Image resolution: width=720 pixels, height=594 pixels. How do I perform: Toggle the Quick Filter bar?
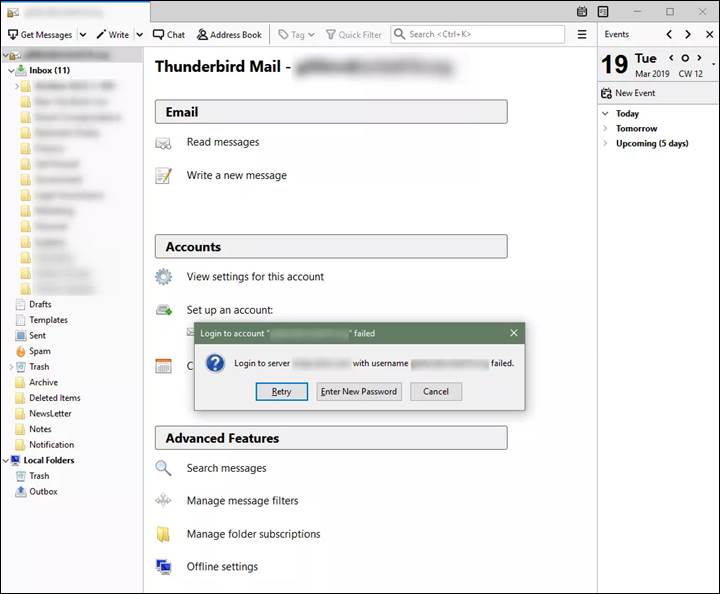(354, 34)
